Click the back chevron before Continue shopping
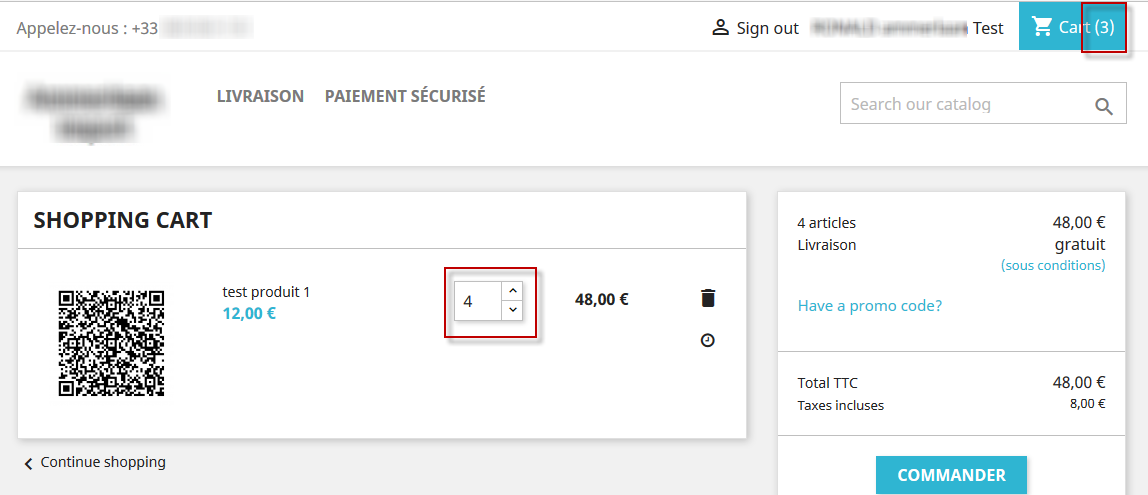The width and height of the screenshot is (1148, 495). (28, 463)
